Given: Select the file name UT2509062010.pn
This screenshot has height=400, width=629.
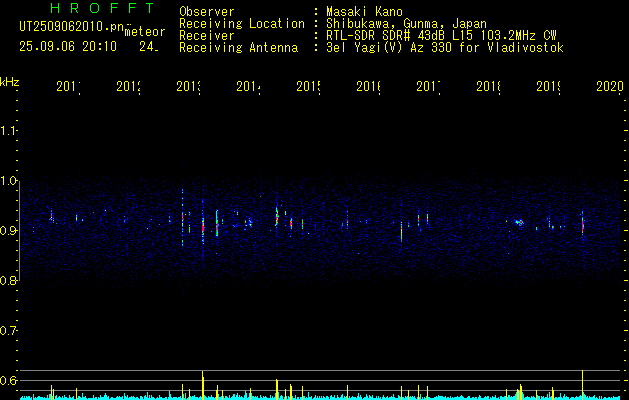Looking at the screenshot, I should coord(71,27).
